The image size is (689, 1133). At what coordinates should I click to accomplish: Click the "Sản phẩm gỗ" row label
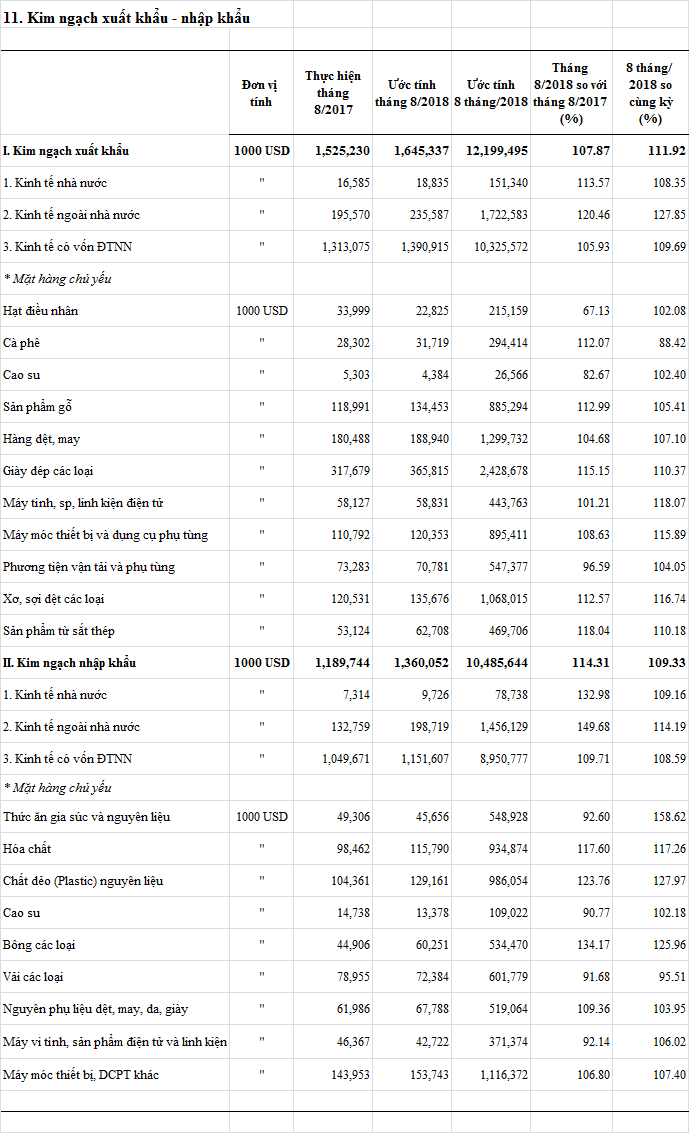[38, 407]
